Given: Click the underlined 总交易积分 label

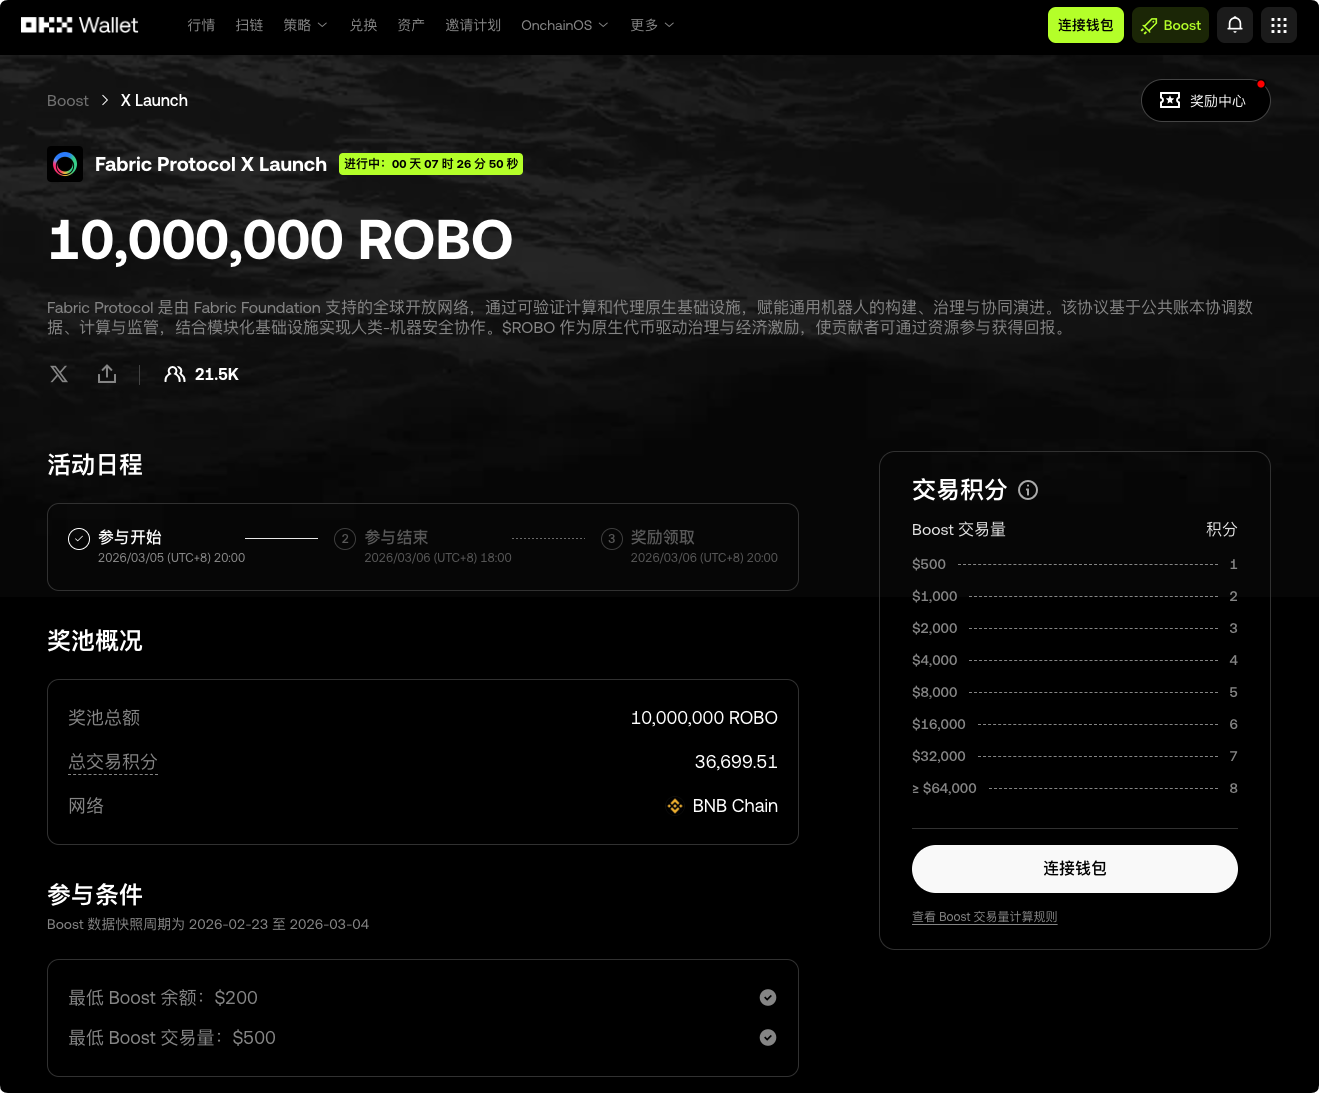Looking at the screenshot, I should pyautogui.click(x=112, y=762).
